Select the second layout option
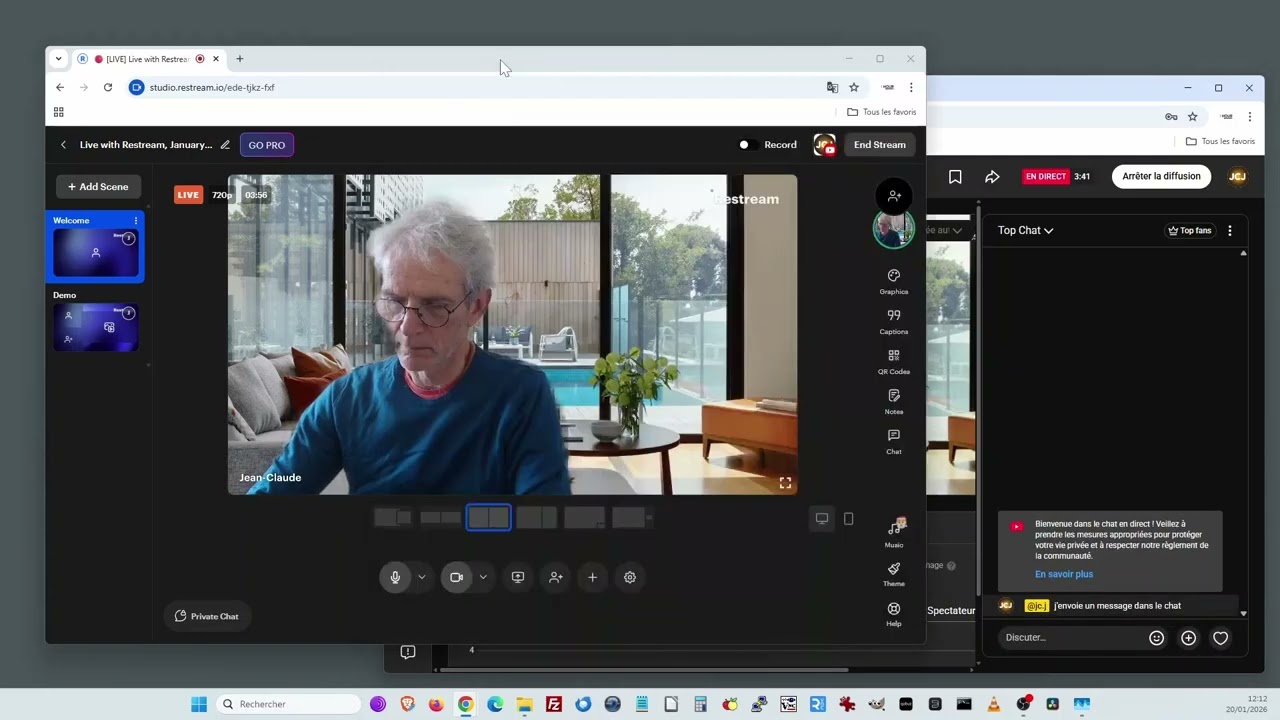1280x720 pixels. click(440, 517)
